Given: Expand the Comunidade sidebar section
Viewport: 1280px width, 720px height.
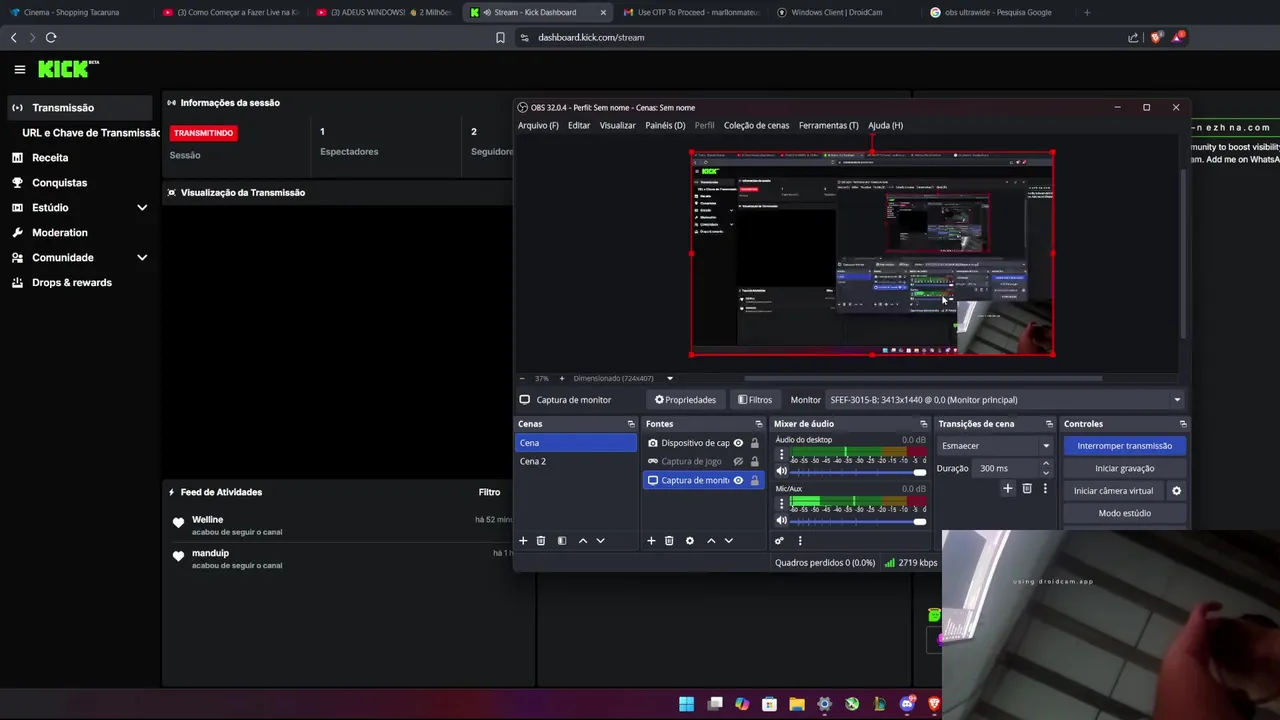Looking at the screenshot, I should (x=142, y=258).
